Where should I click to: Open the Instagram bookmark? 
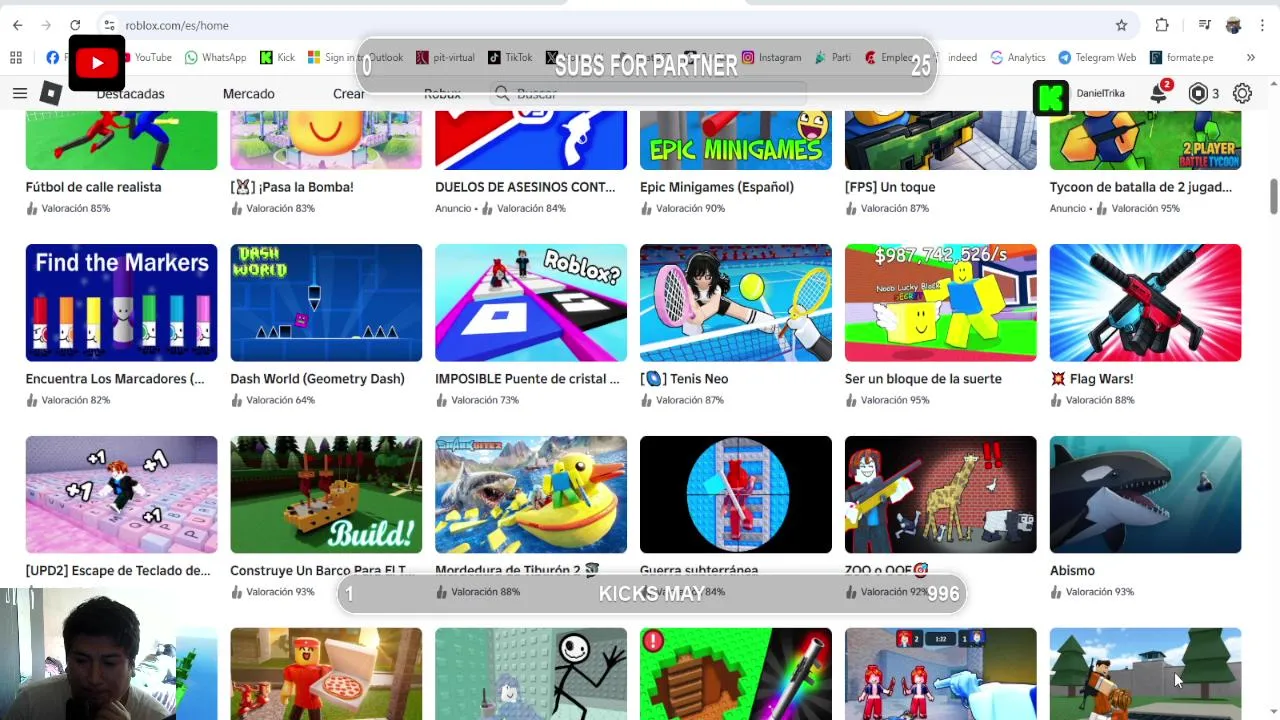tap(771, 57)
